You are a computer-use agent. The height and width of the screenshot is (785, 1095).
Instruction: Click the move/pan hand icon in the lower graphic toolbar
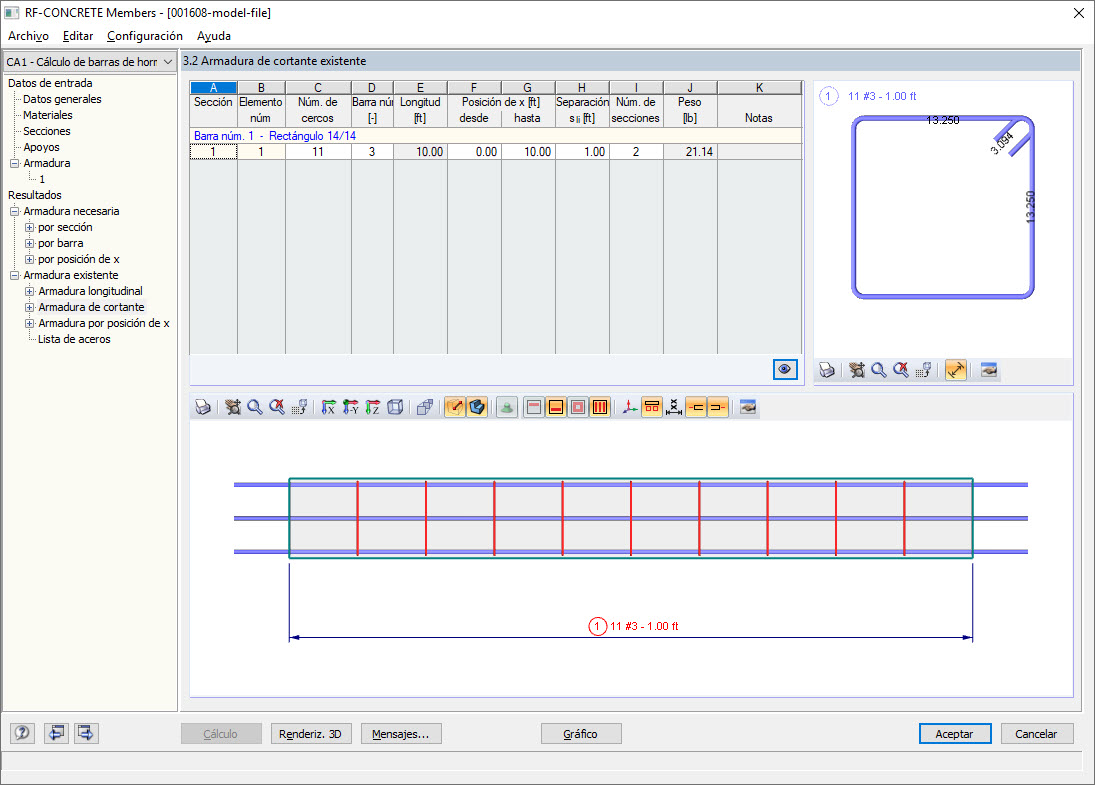[233, 407]
